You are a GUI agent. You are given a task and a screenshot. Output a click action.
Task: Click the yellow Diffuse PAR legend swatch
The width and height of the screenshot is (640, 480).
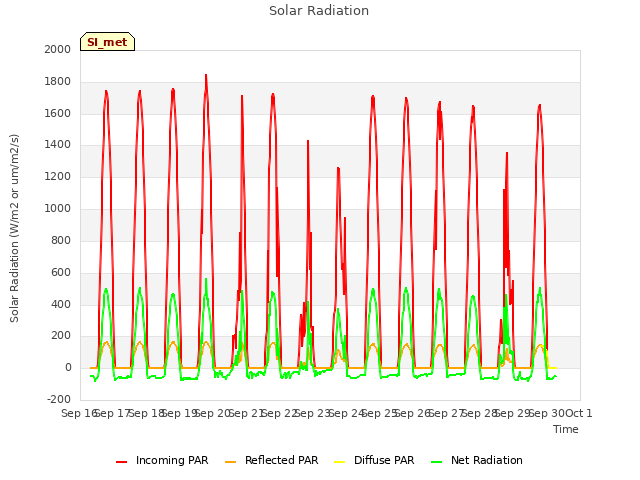pos(340,462)
